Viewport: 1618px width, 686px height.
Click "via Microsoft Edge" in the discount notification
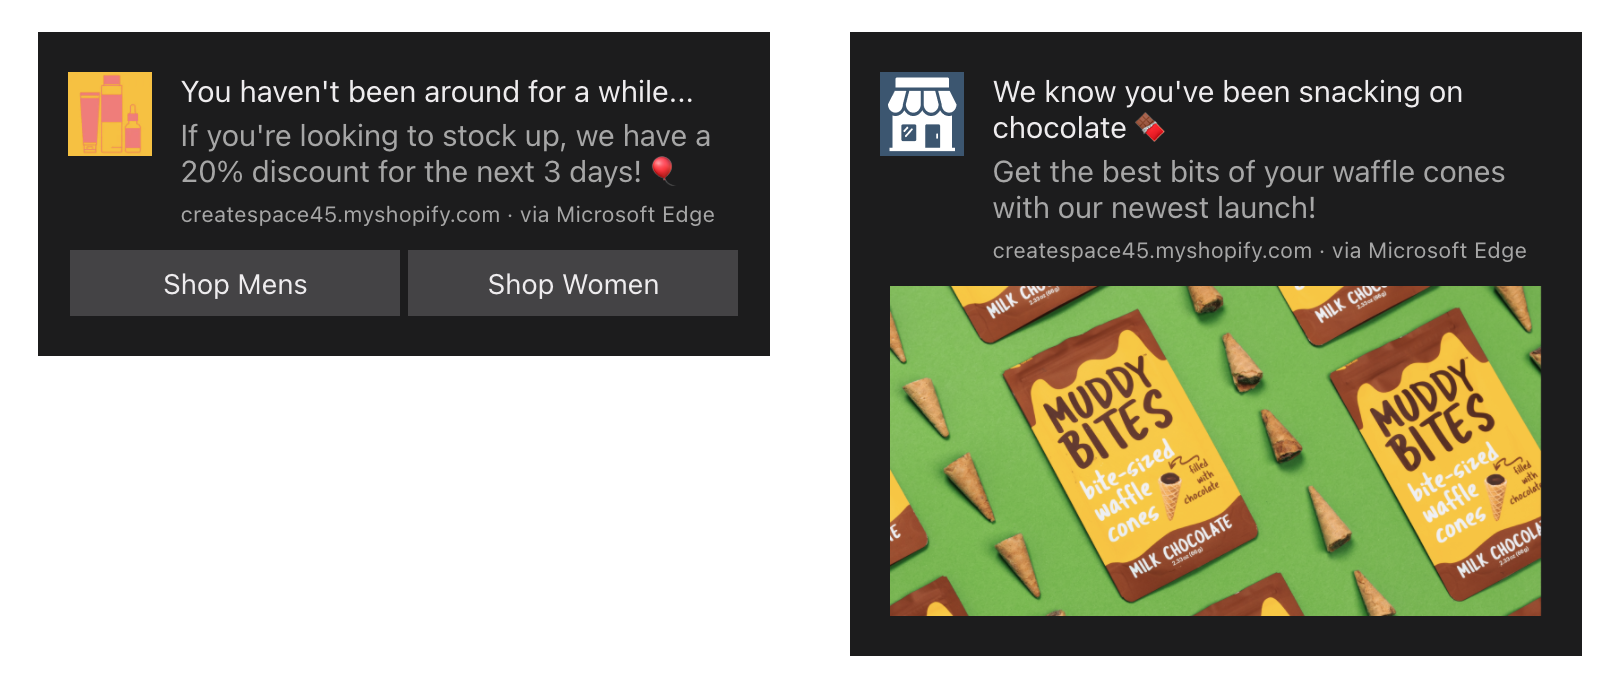[x=617, y=215]
